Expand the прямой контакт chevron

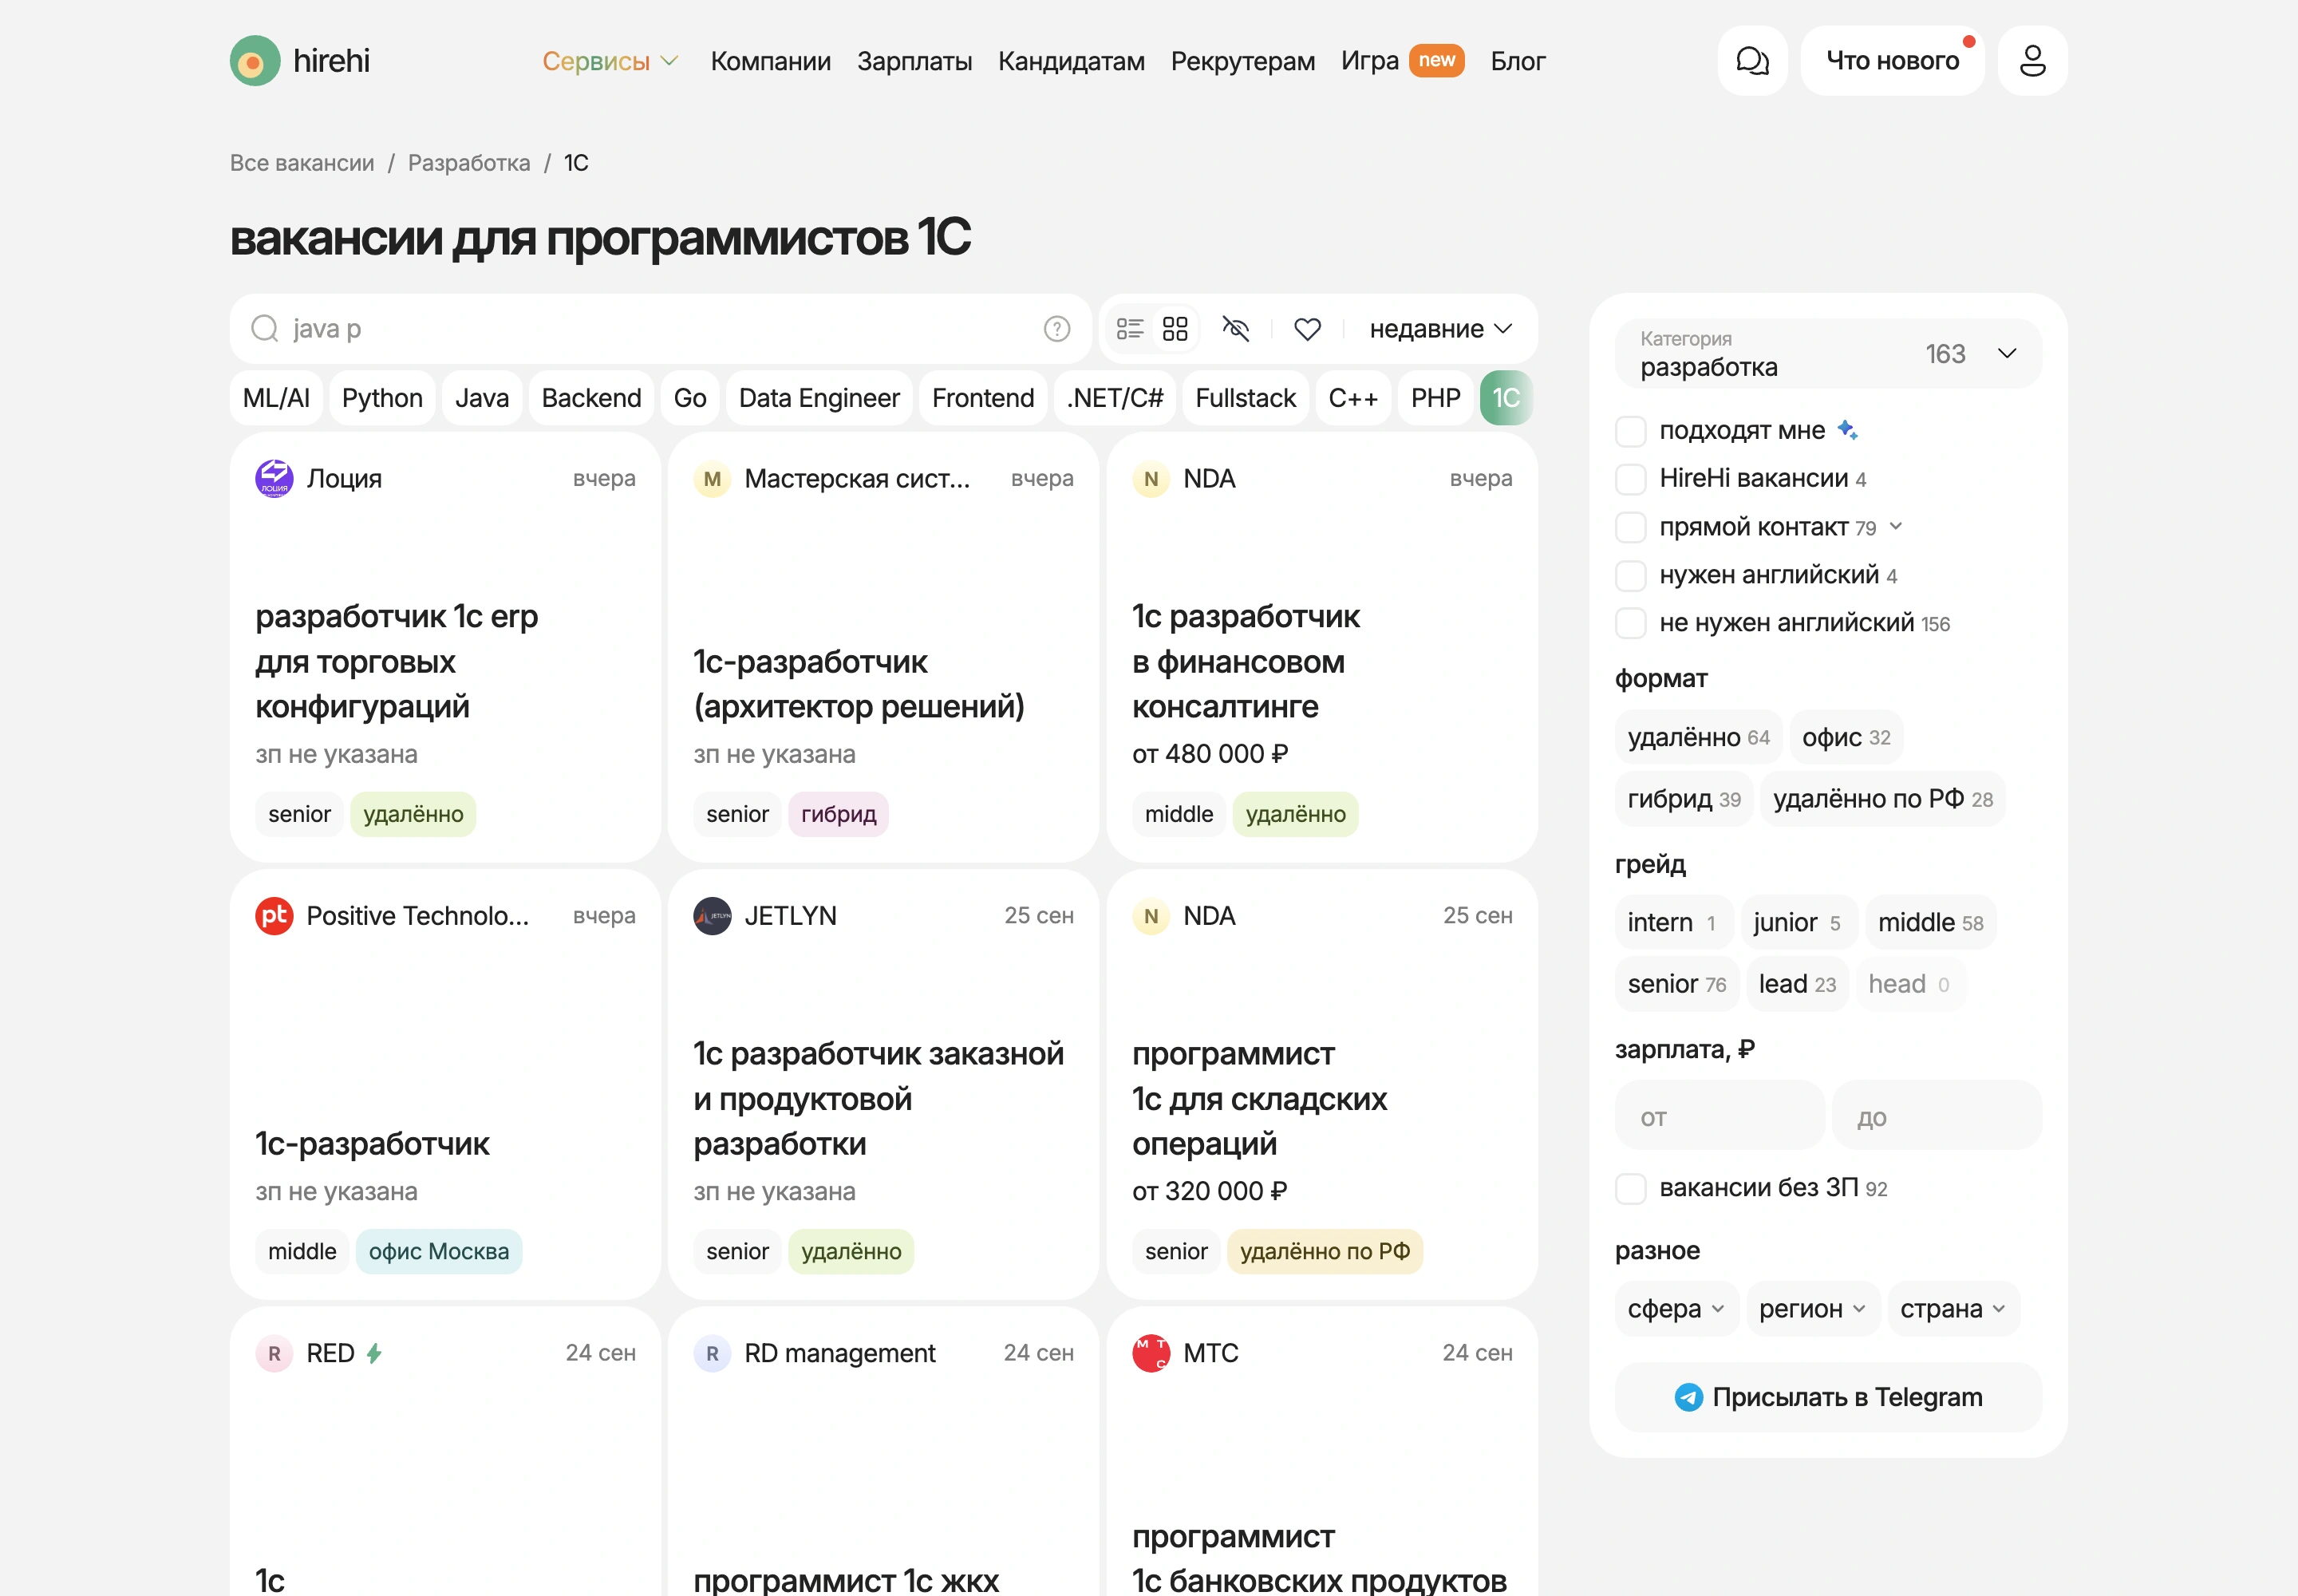(1895, 526)
